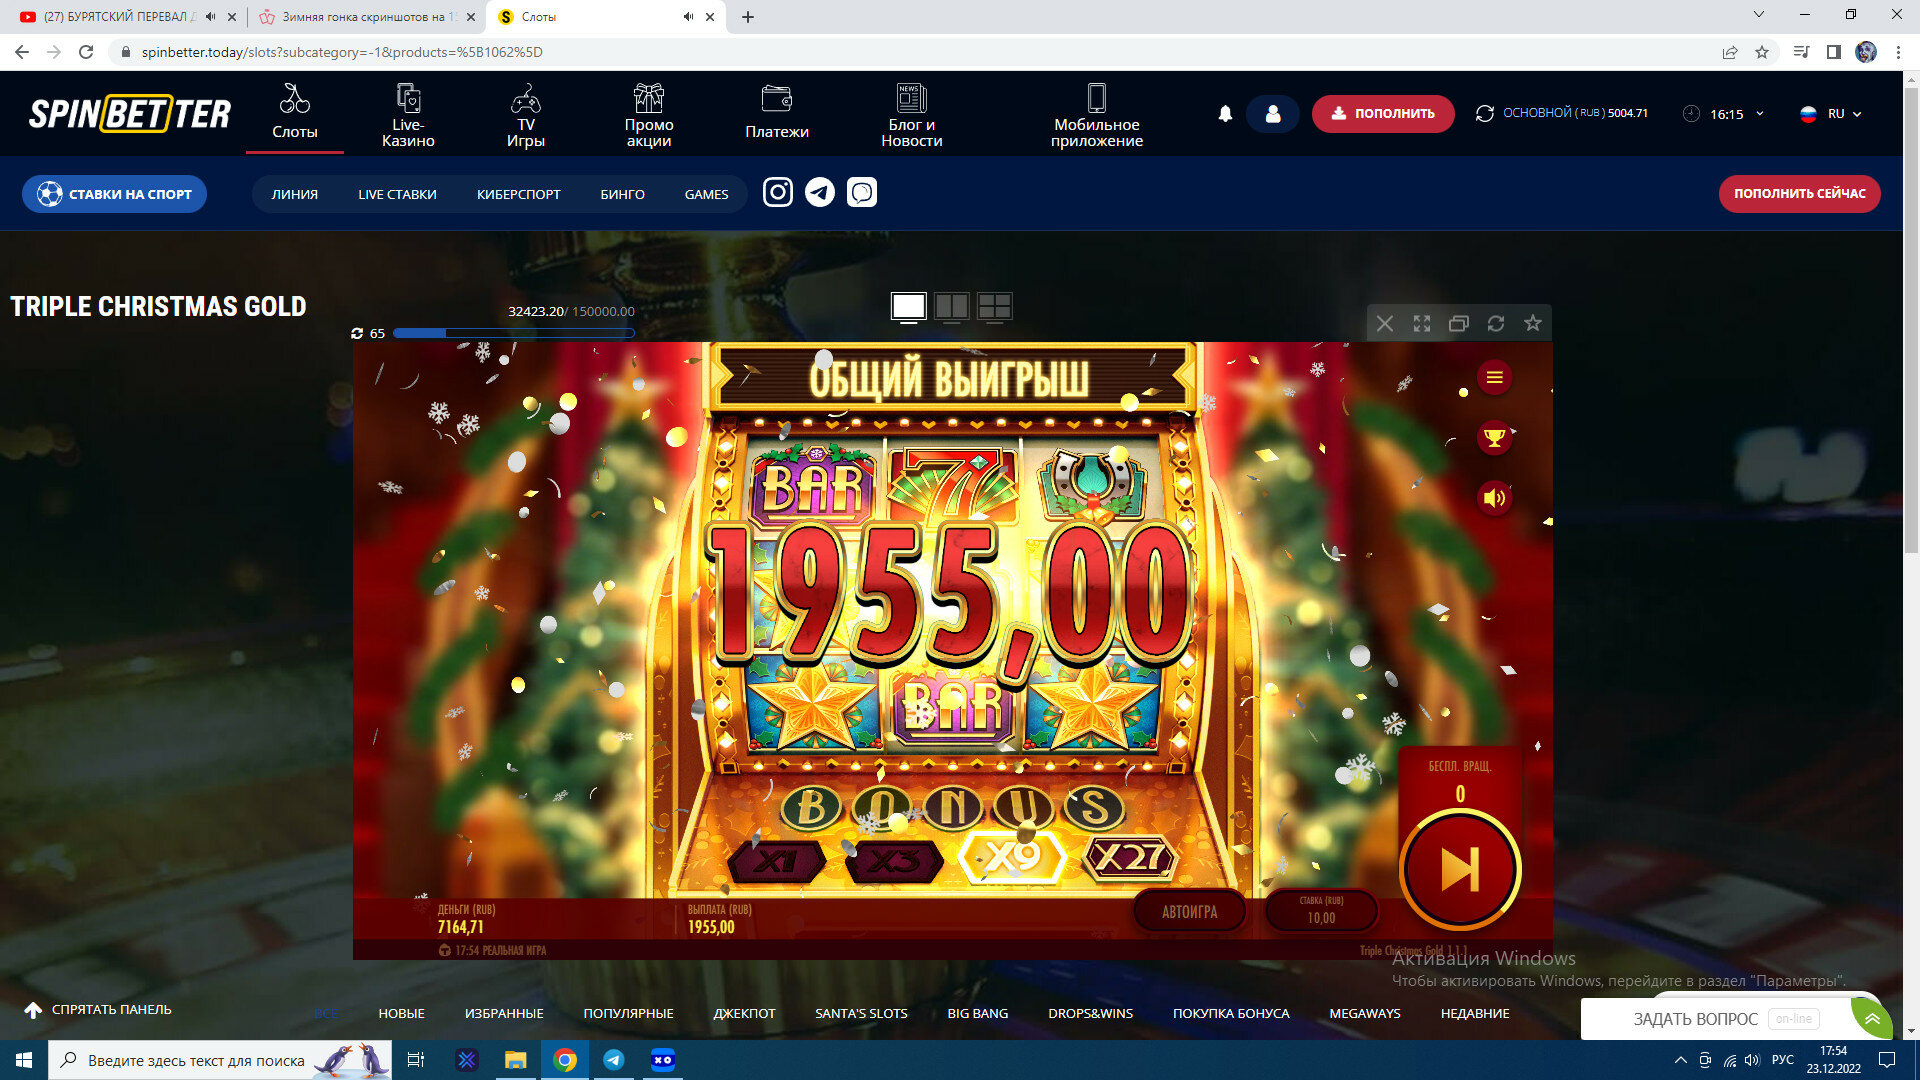
Task: Open the Instagram social icon
Action: 777,192
